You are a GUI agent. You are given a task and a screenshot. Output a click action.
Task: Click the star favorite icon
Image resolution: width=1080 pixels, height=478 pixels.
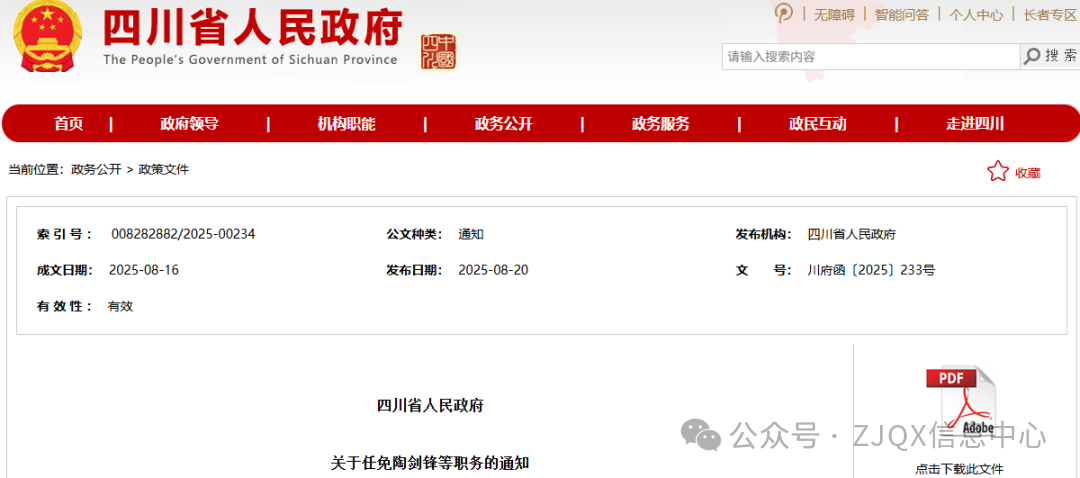(x=997, y=171)
